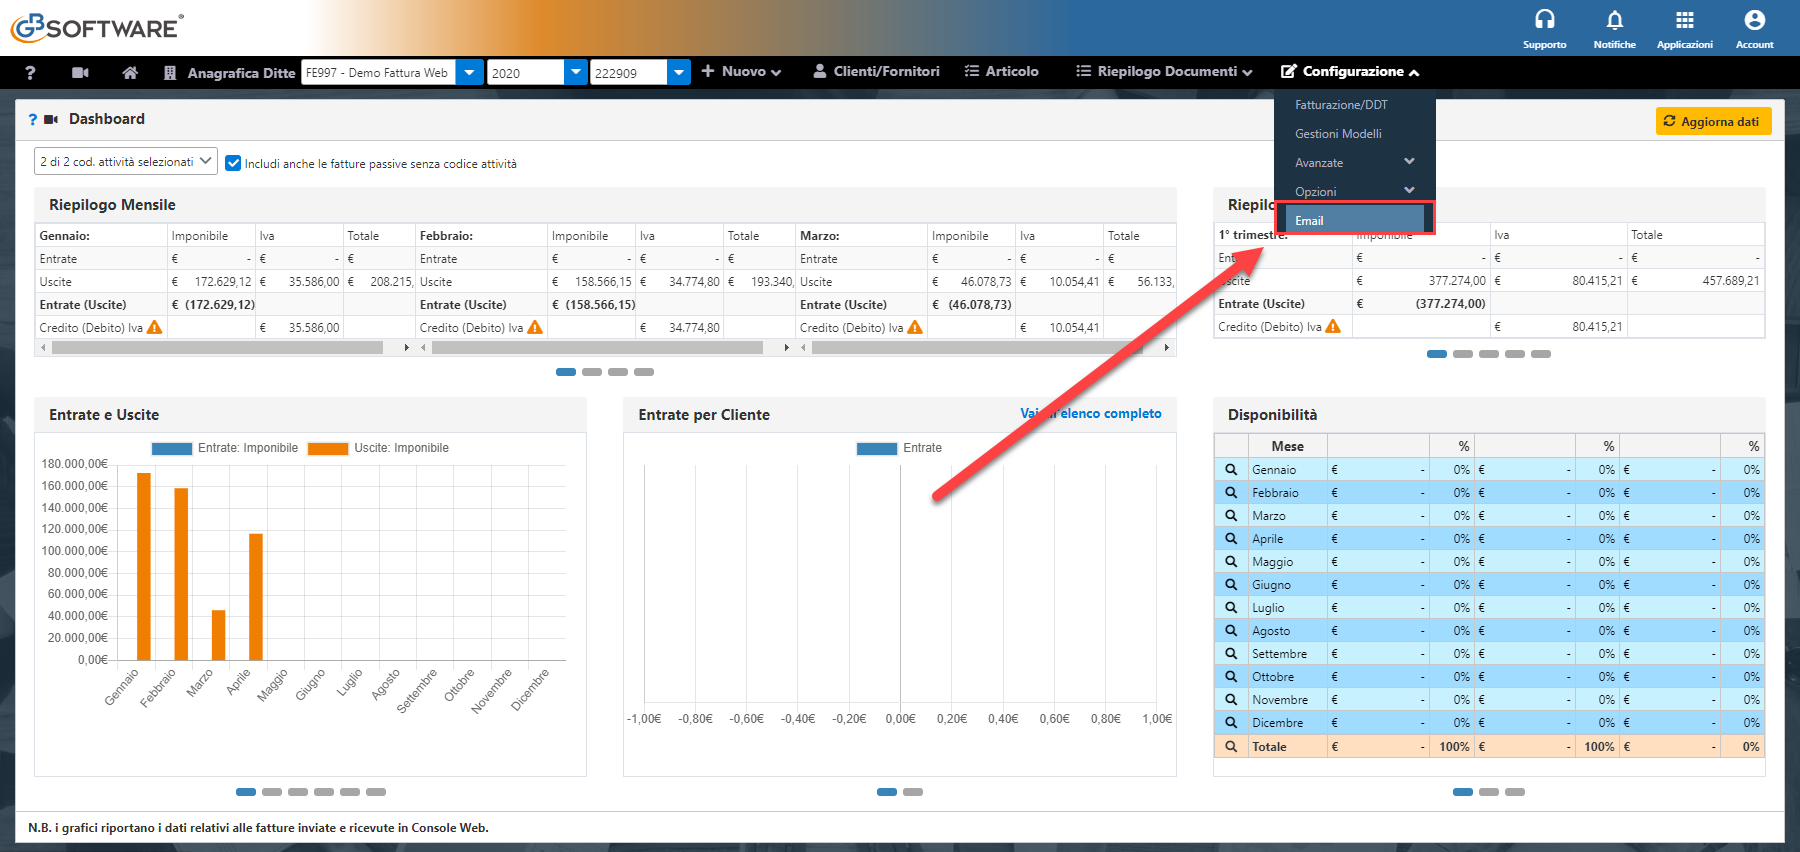
Task: Toggle Entrate: Imponibile legend series
Action: coord(225,448)
